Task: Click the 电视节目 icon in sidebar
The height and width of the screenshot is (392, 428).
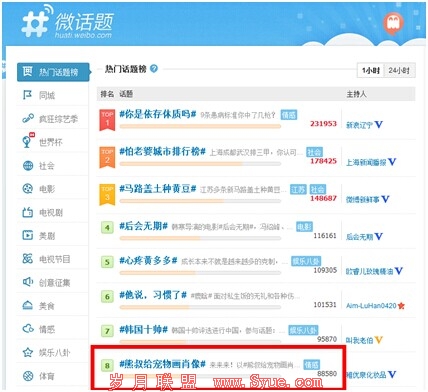Action: [x=28, y=259]
